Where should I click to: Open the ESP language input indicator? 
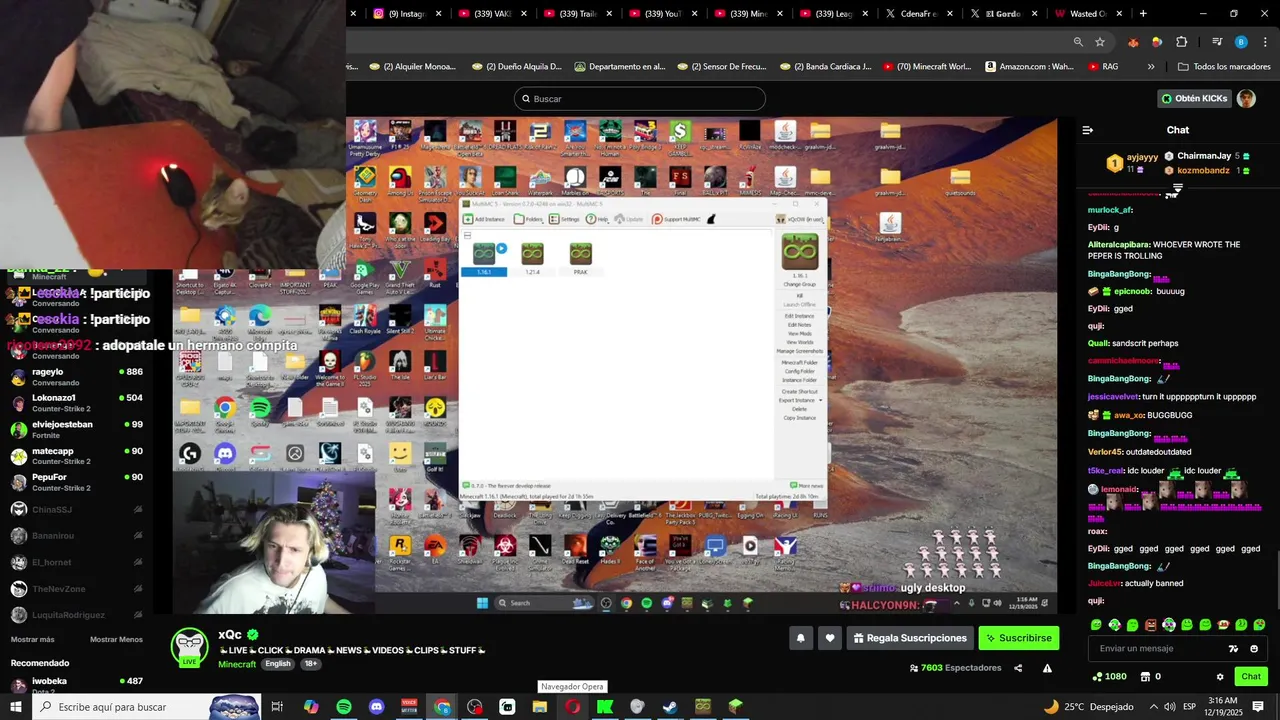1190,707
